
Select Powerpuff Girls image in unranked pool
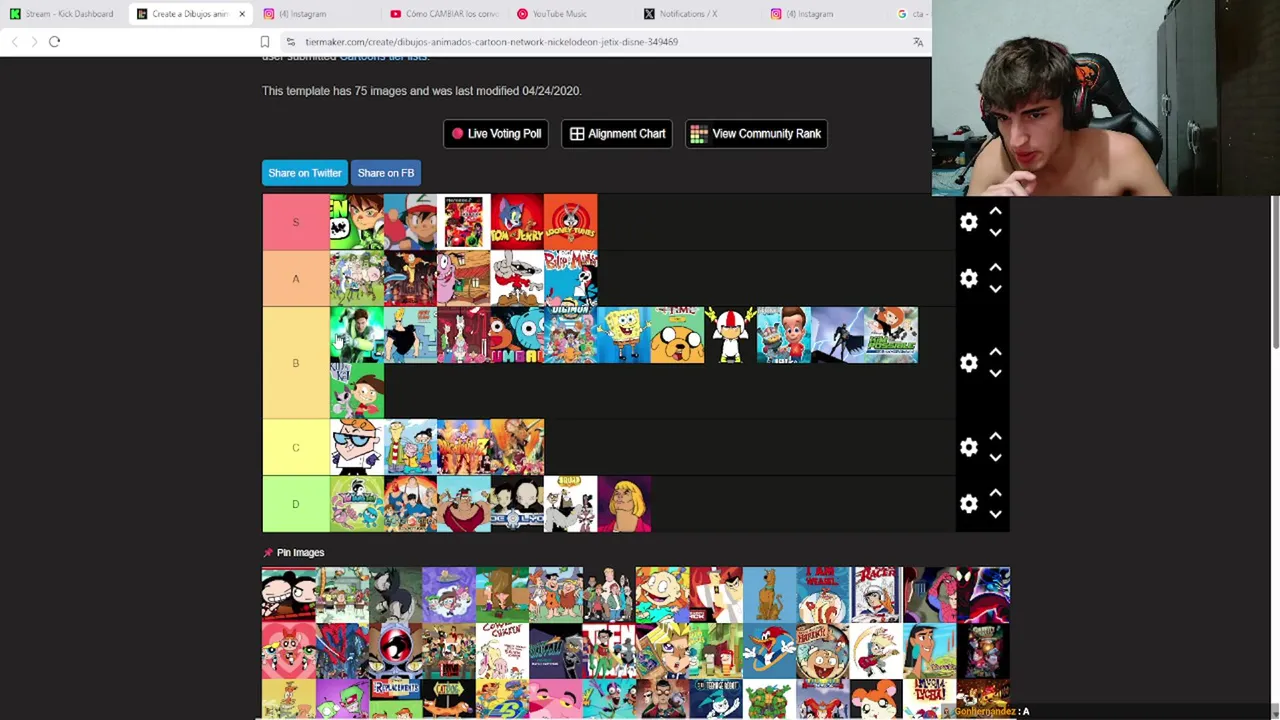tap(289, 650)
